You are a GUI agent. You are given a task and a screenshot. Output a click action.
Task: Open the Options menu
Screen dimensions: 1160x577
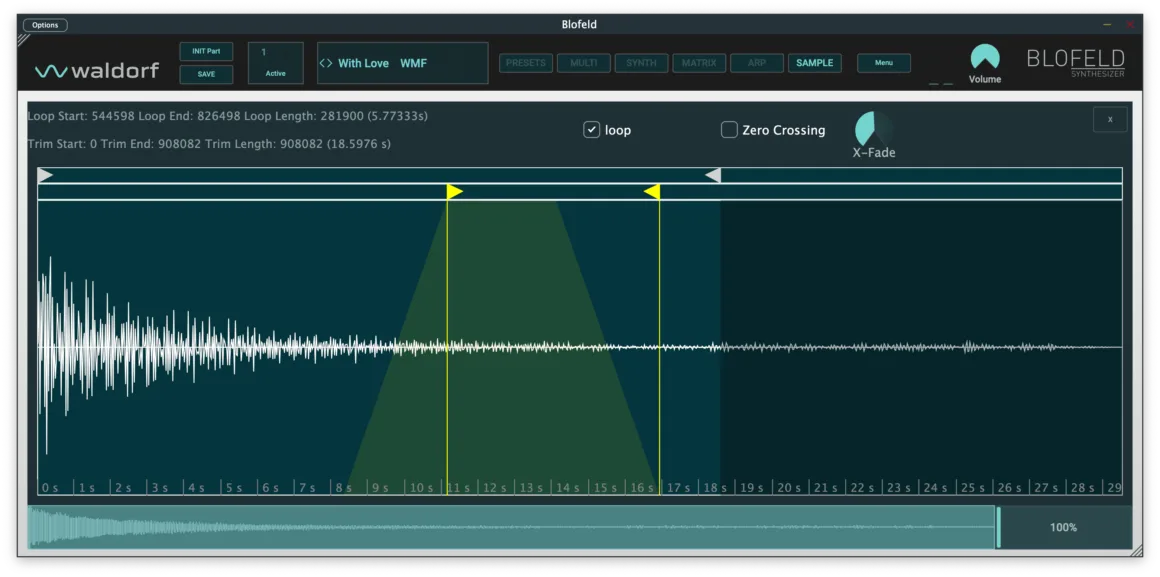click(x=45, y=25)
